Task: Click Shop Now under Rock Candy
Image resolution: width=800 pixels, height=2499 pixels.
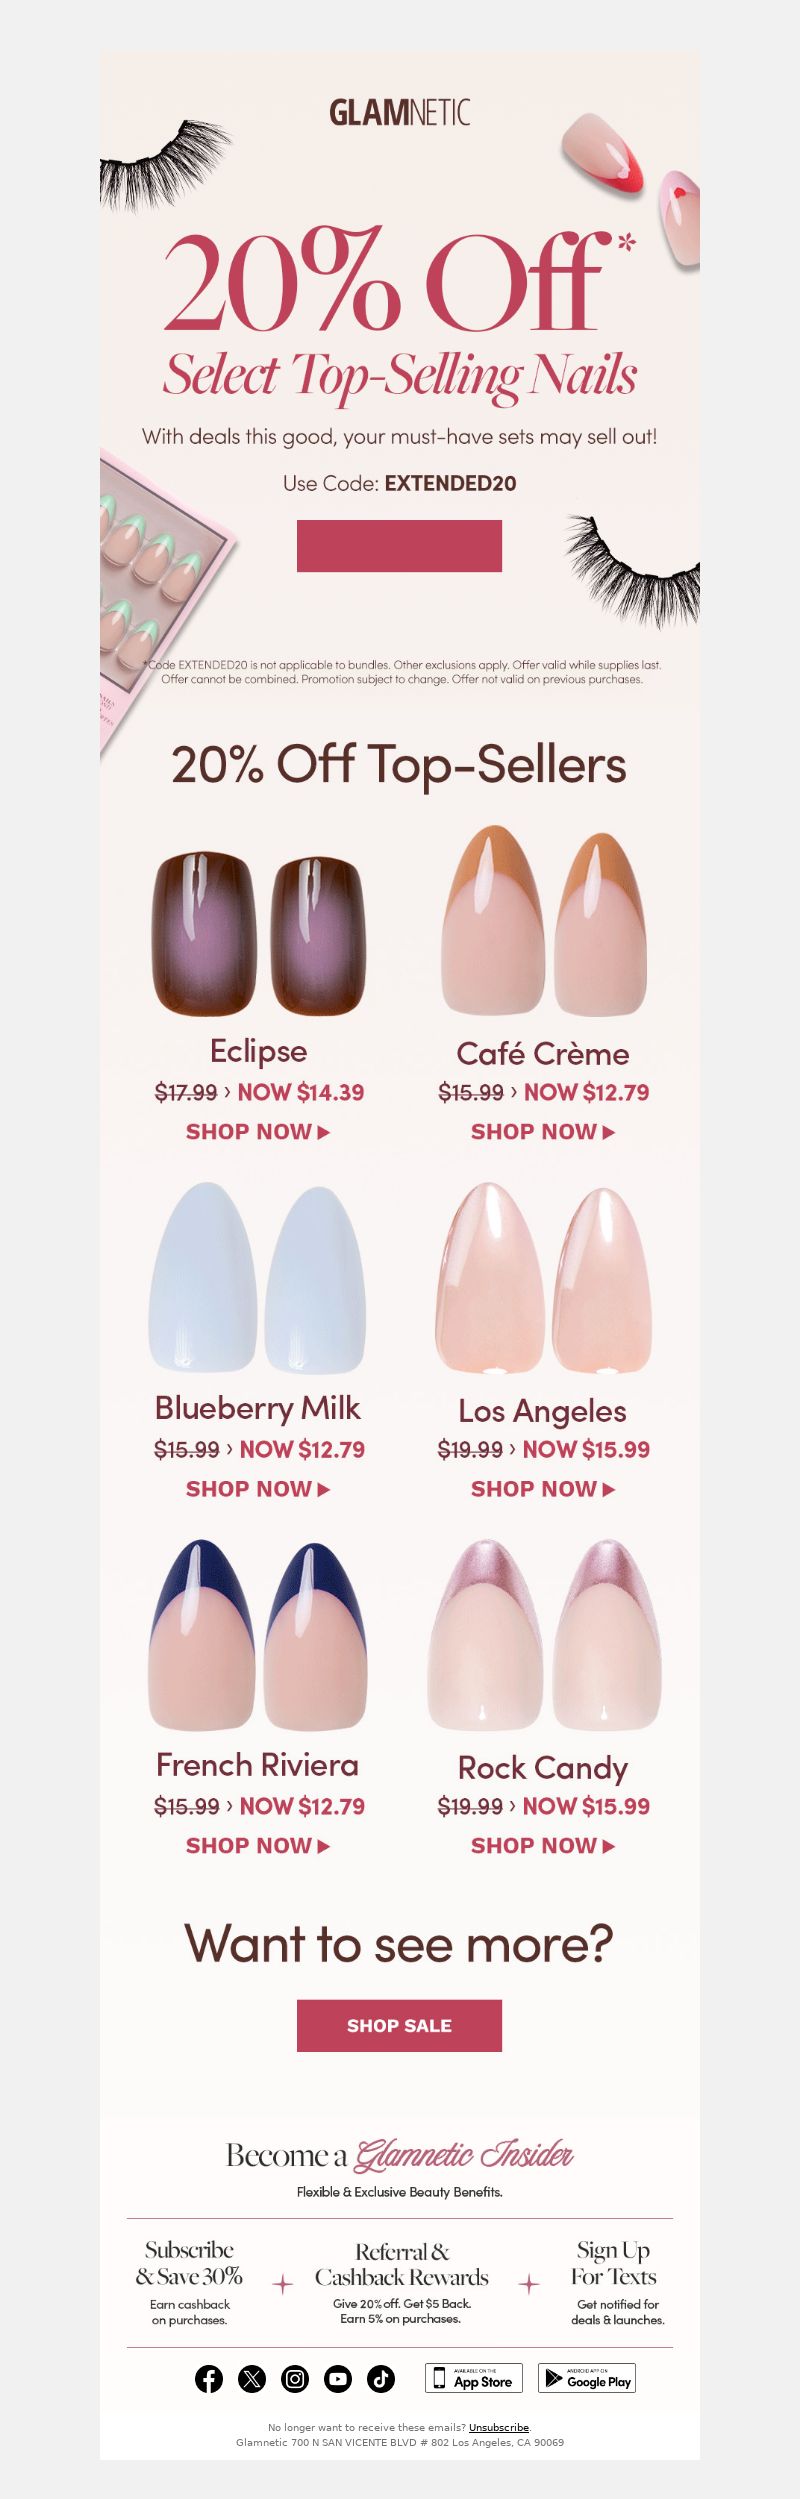Action: [543, 1846]
